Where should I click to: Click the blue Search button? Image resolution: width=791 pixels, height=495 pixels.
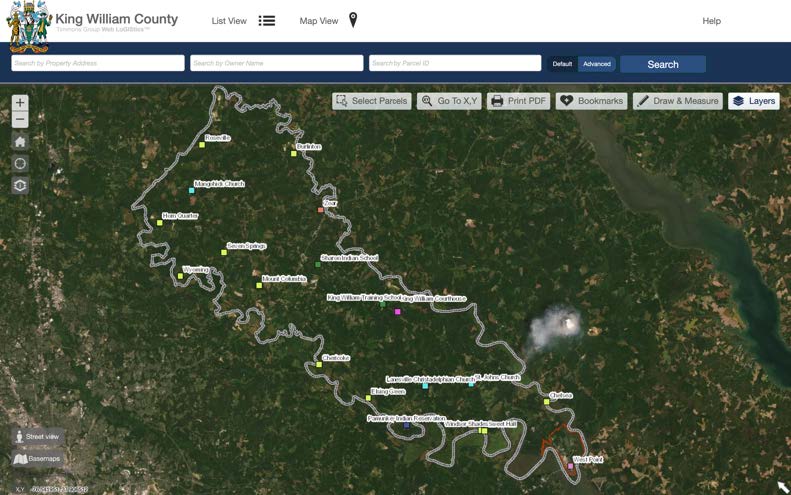[662, 64]
